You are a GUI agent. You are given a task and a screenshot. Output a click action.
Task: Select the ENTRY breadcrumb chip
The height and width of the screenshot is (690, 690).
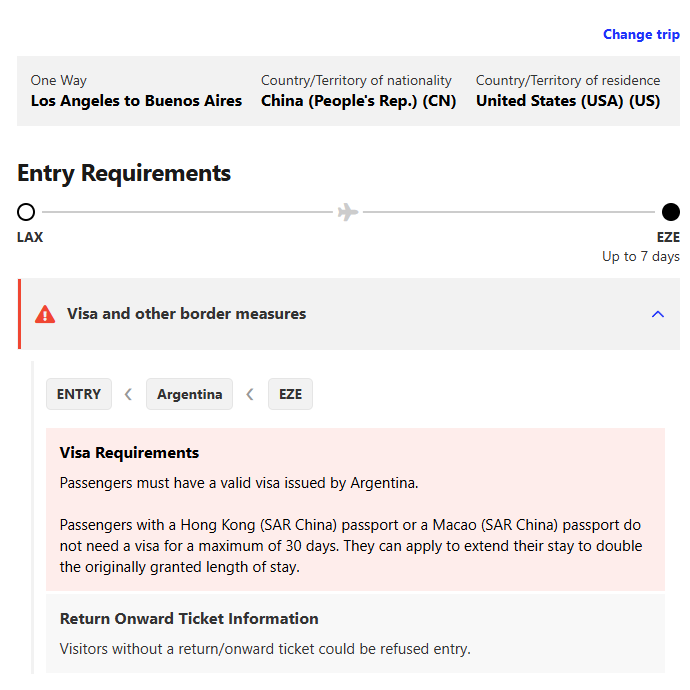pyautogui.click(x=79, y=394)
